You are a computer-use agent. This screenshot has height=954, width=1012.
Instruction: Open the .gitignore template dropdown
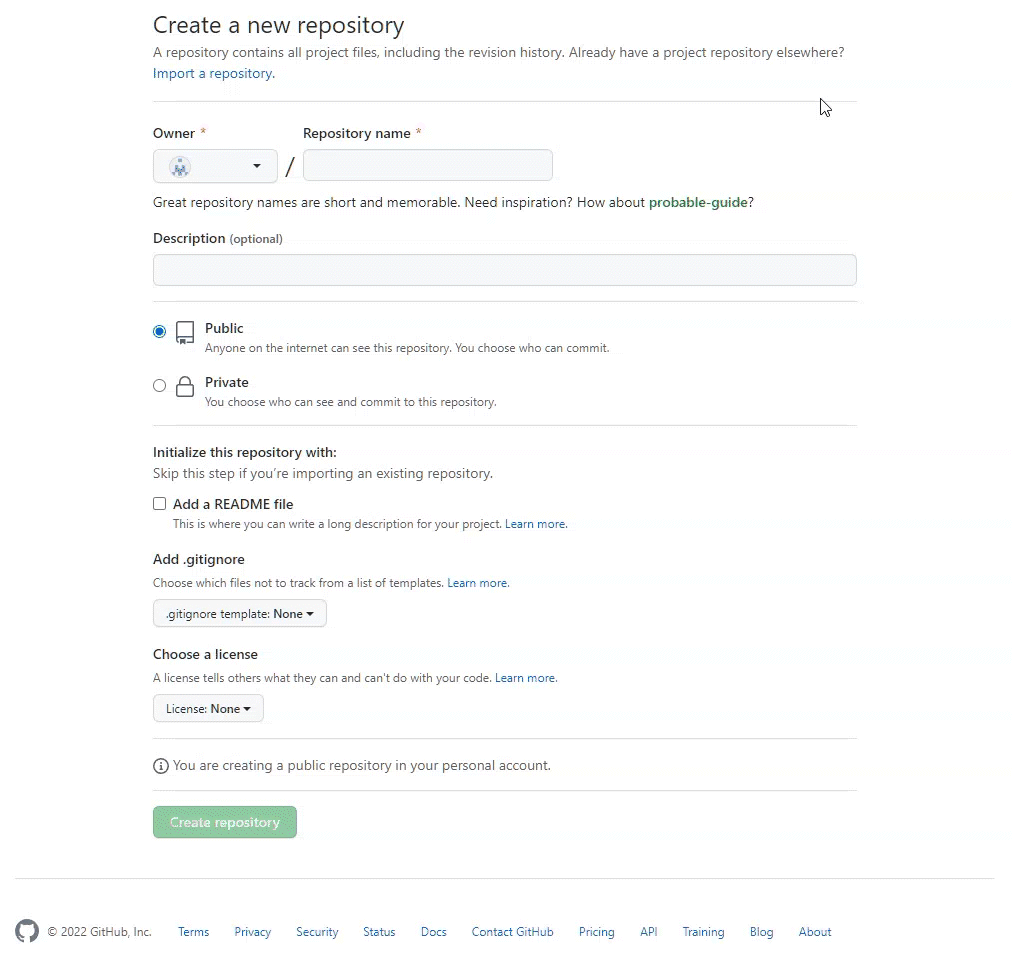pyautogui.click(x=239, y=613)
